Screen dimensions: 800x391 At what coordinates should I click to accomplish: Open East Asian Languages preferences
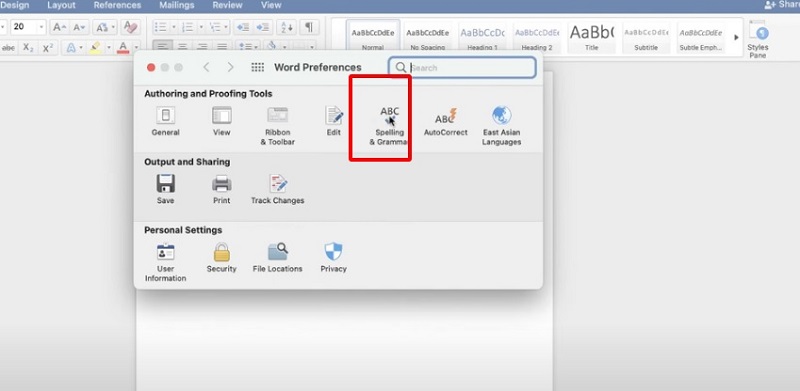[x=502, y=126]
